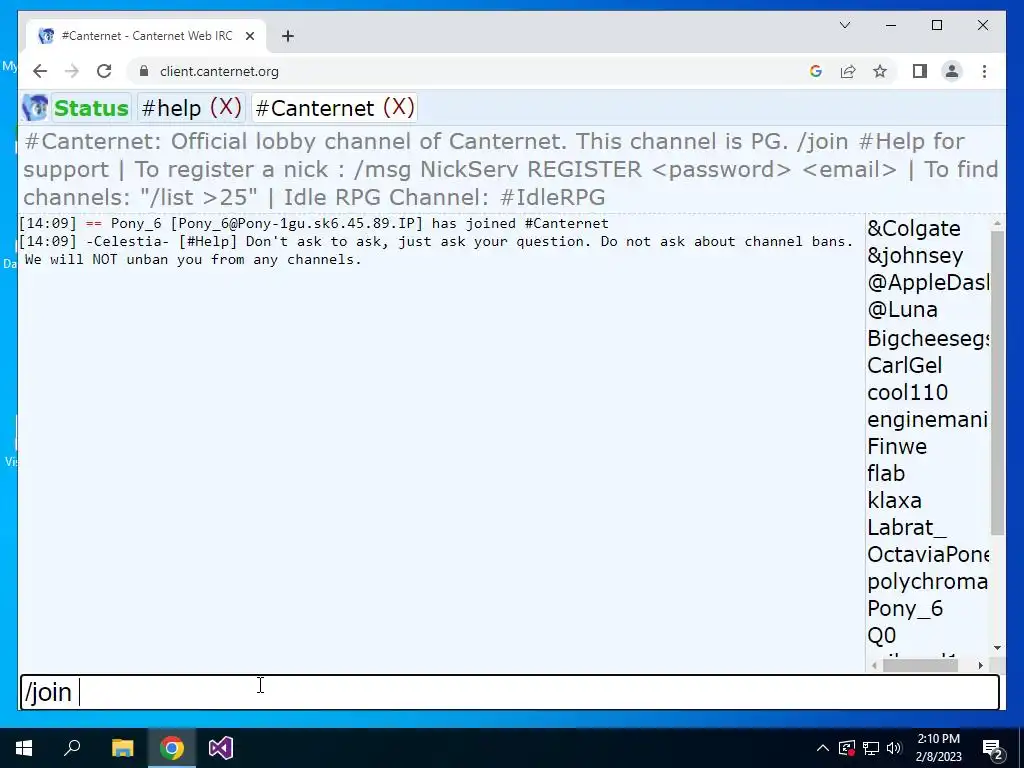Select user Pony_6 in nick list

[x=904, y=609]
